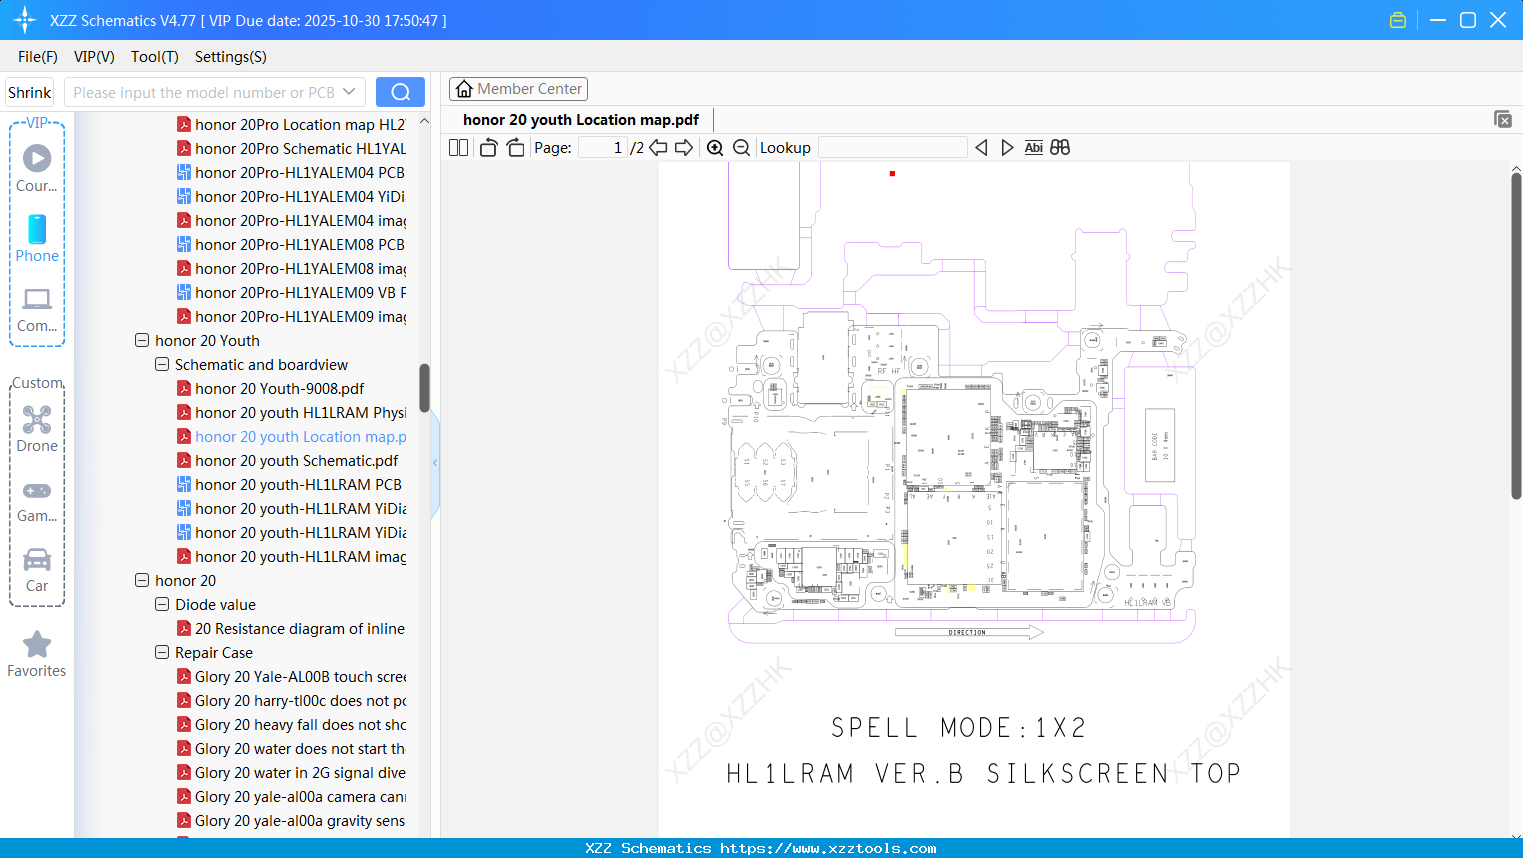
Task: Open the Courses category in the VIP sidebar
Action: [x=37, y=169]
